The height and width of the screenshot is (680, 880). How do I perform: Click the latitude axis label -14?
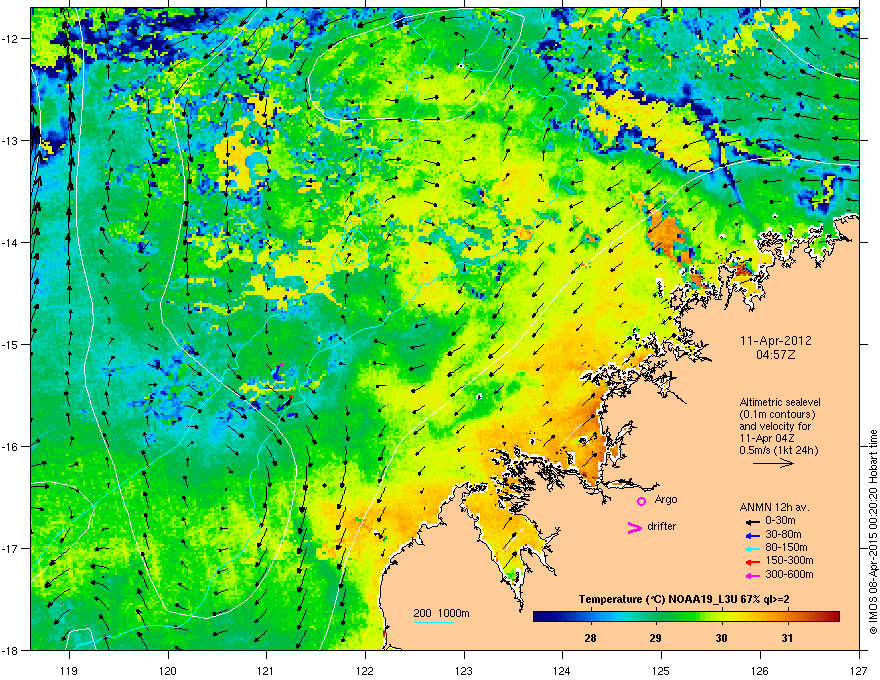(x=10, y=242)
